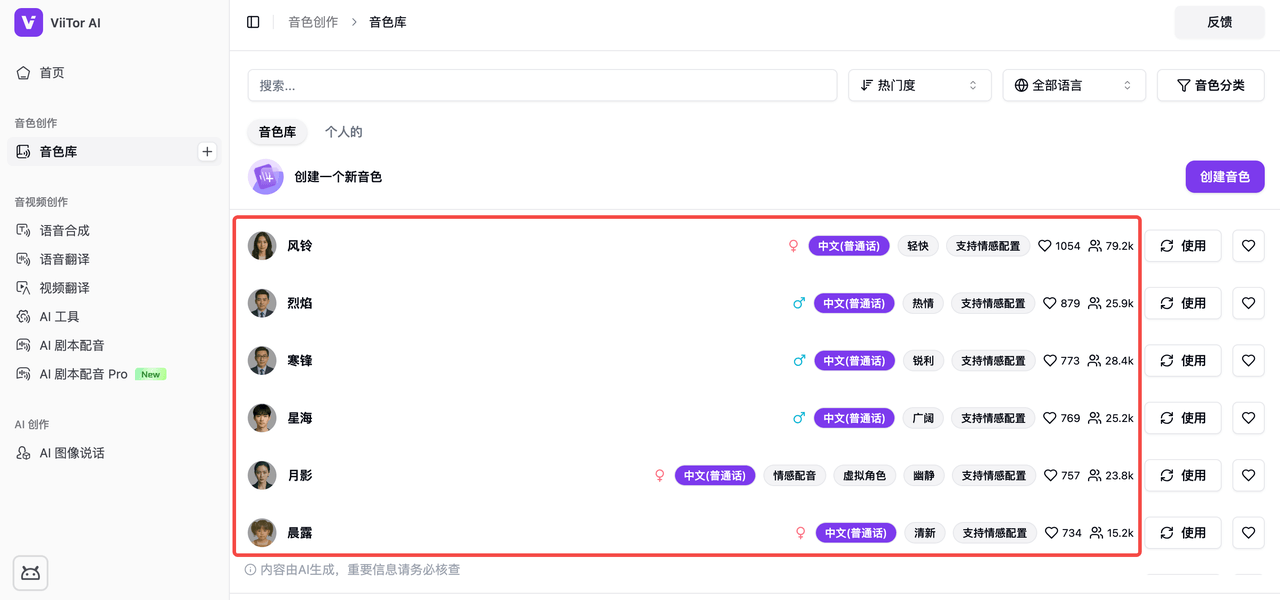The height and width of the screenshot is (600, 1280).
Task: Open the chatbot assistant icon at bottom left
Action: [x=30, y=573]
